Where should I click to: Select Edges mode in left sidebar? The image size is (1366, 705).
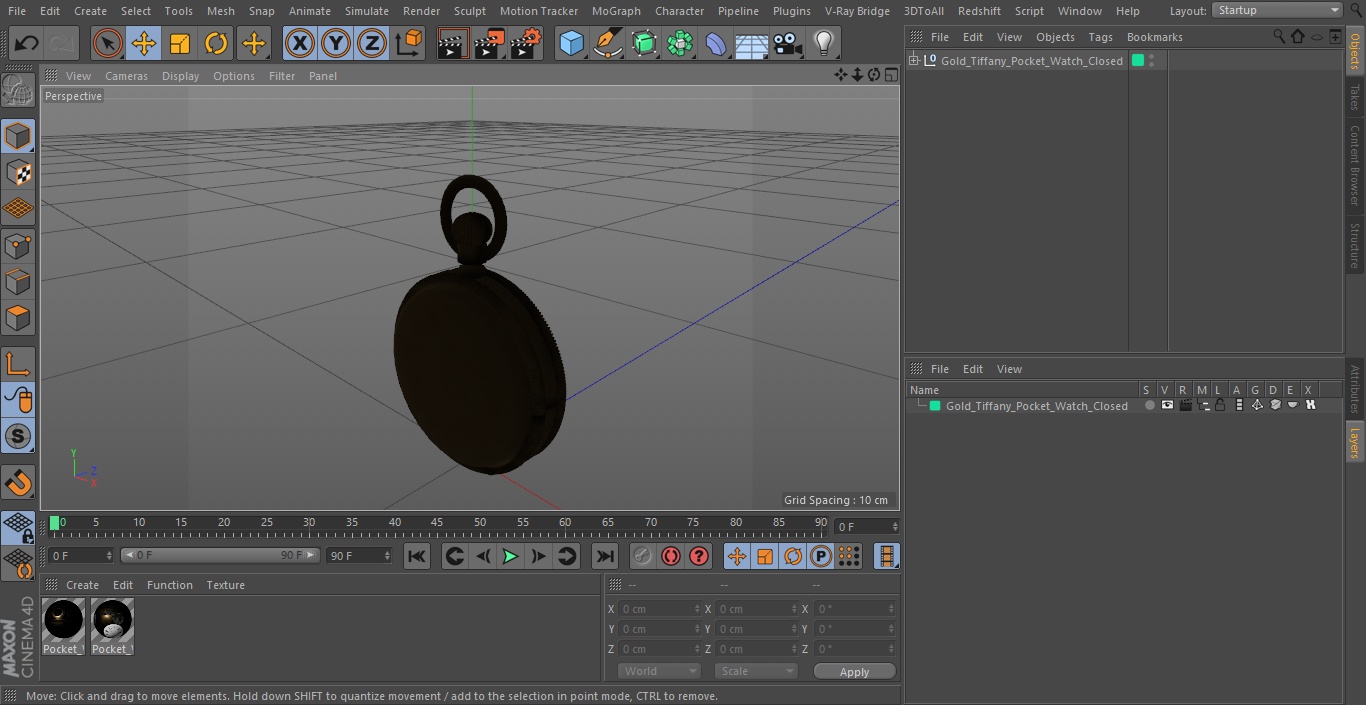click(x=18, y=282)
